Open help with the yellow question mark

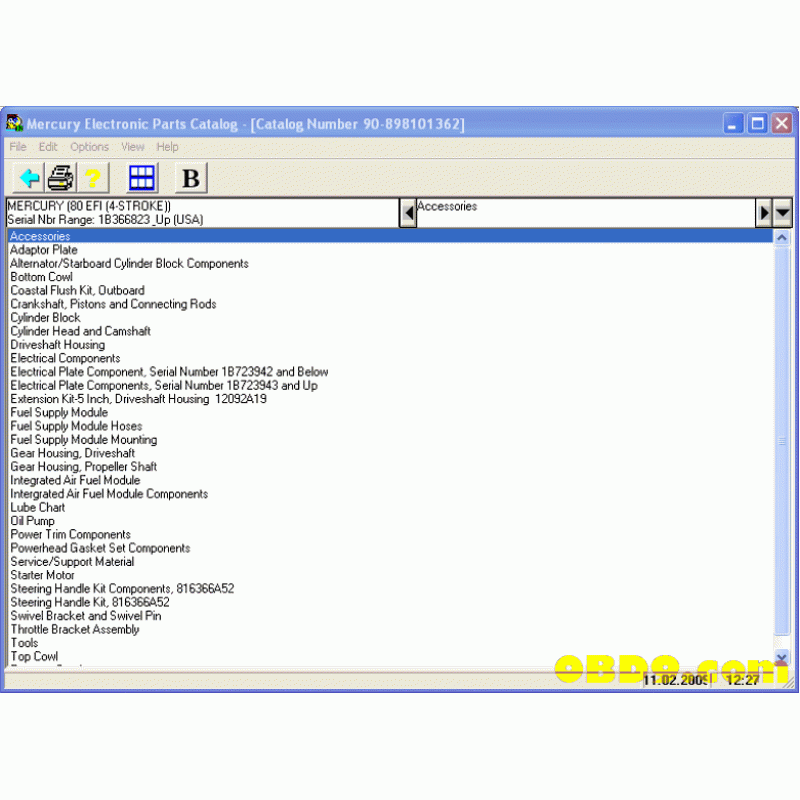(x=93, y=178)
